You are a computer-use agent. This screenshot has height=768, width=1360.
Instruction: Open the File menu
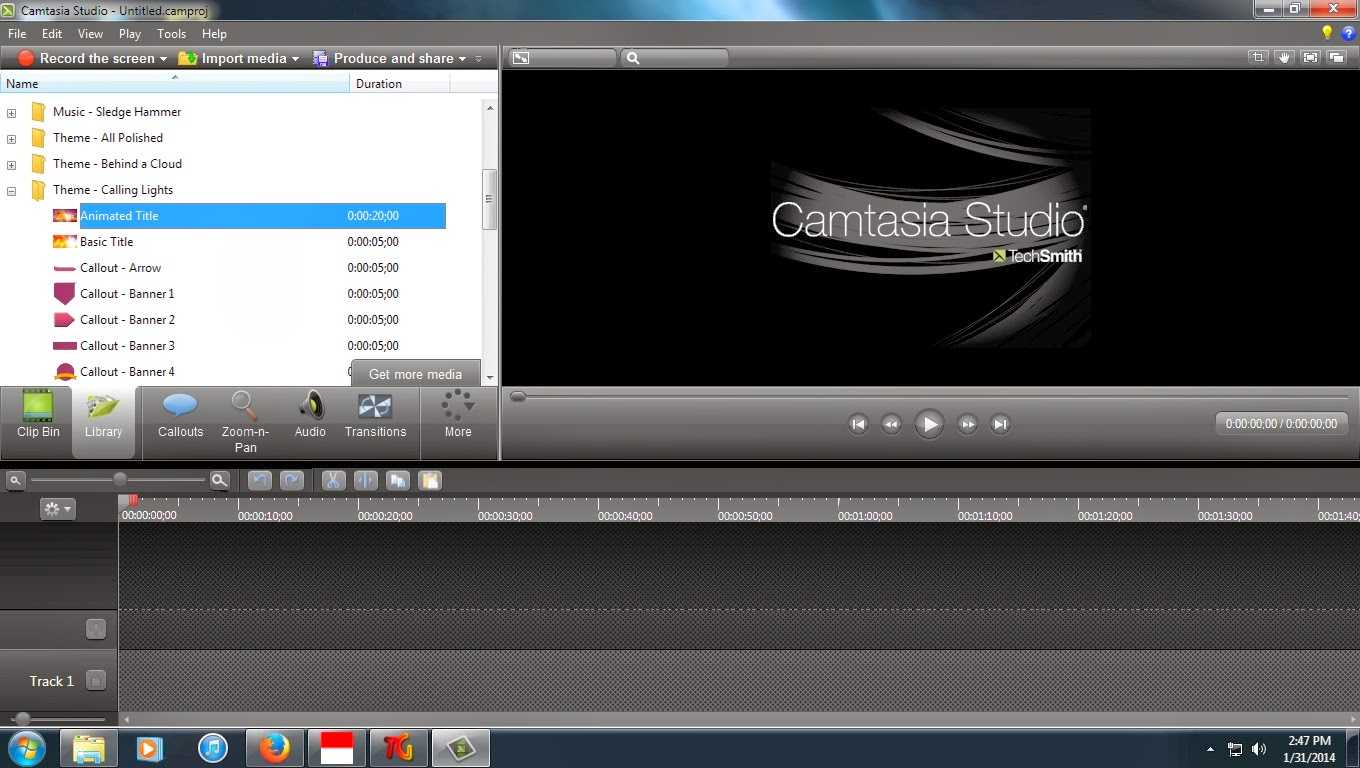pyautogui.click(x=17, y=33)
